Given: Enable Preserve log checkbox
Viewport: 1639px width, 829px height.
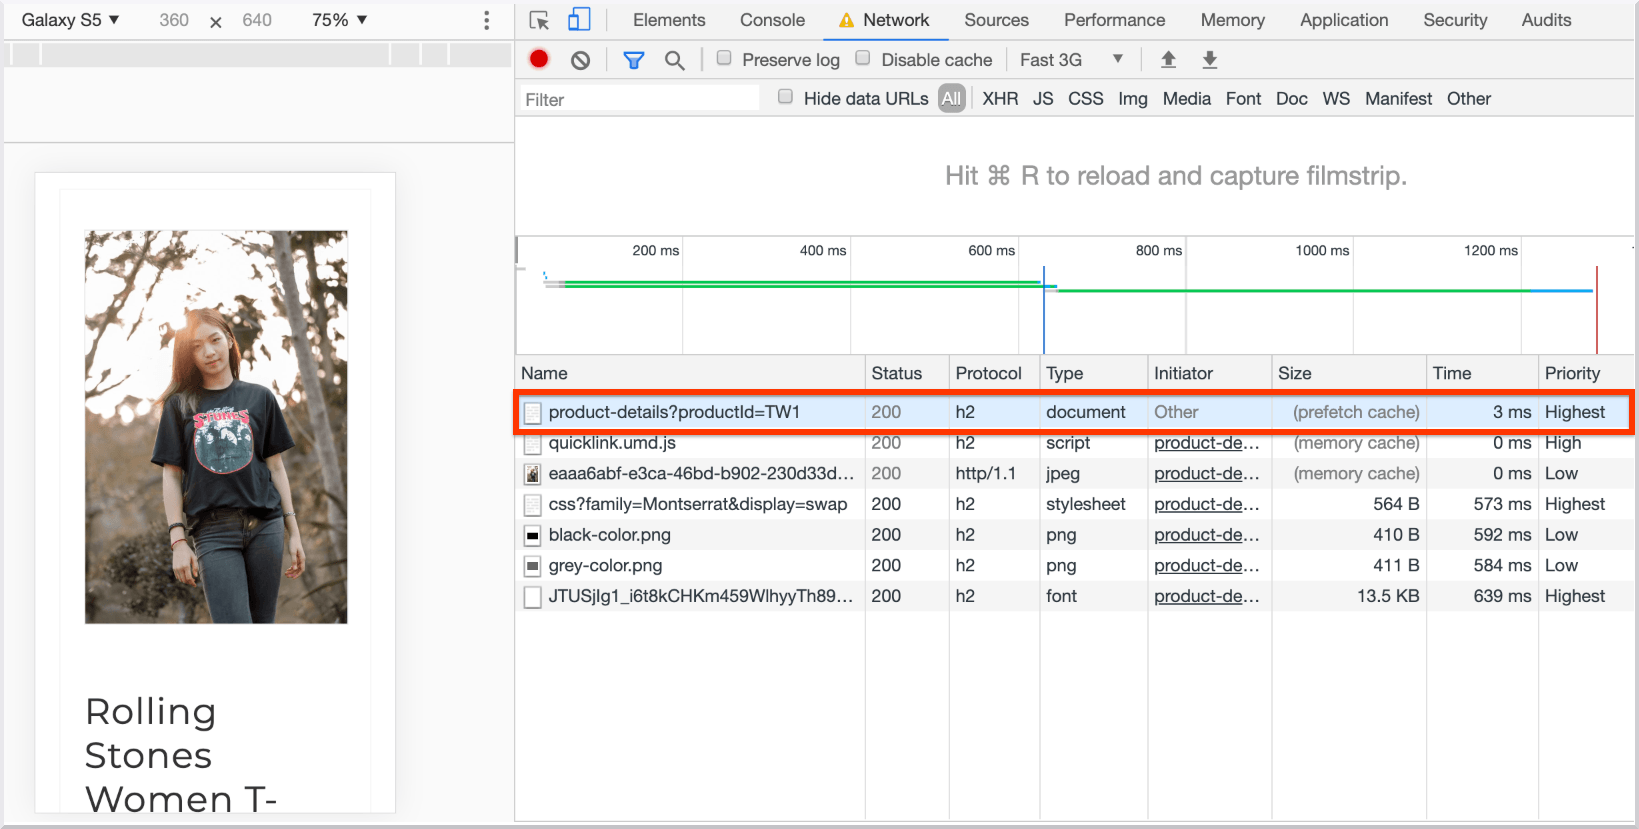Looking at the screenshot, I should [x=724, y=58].
